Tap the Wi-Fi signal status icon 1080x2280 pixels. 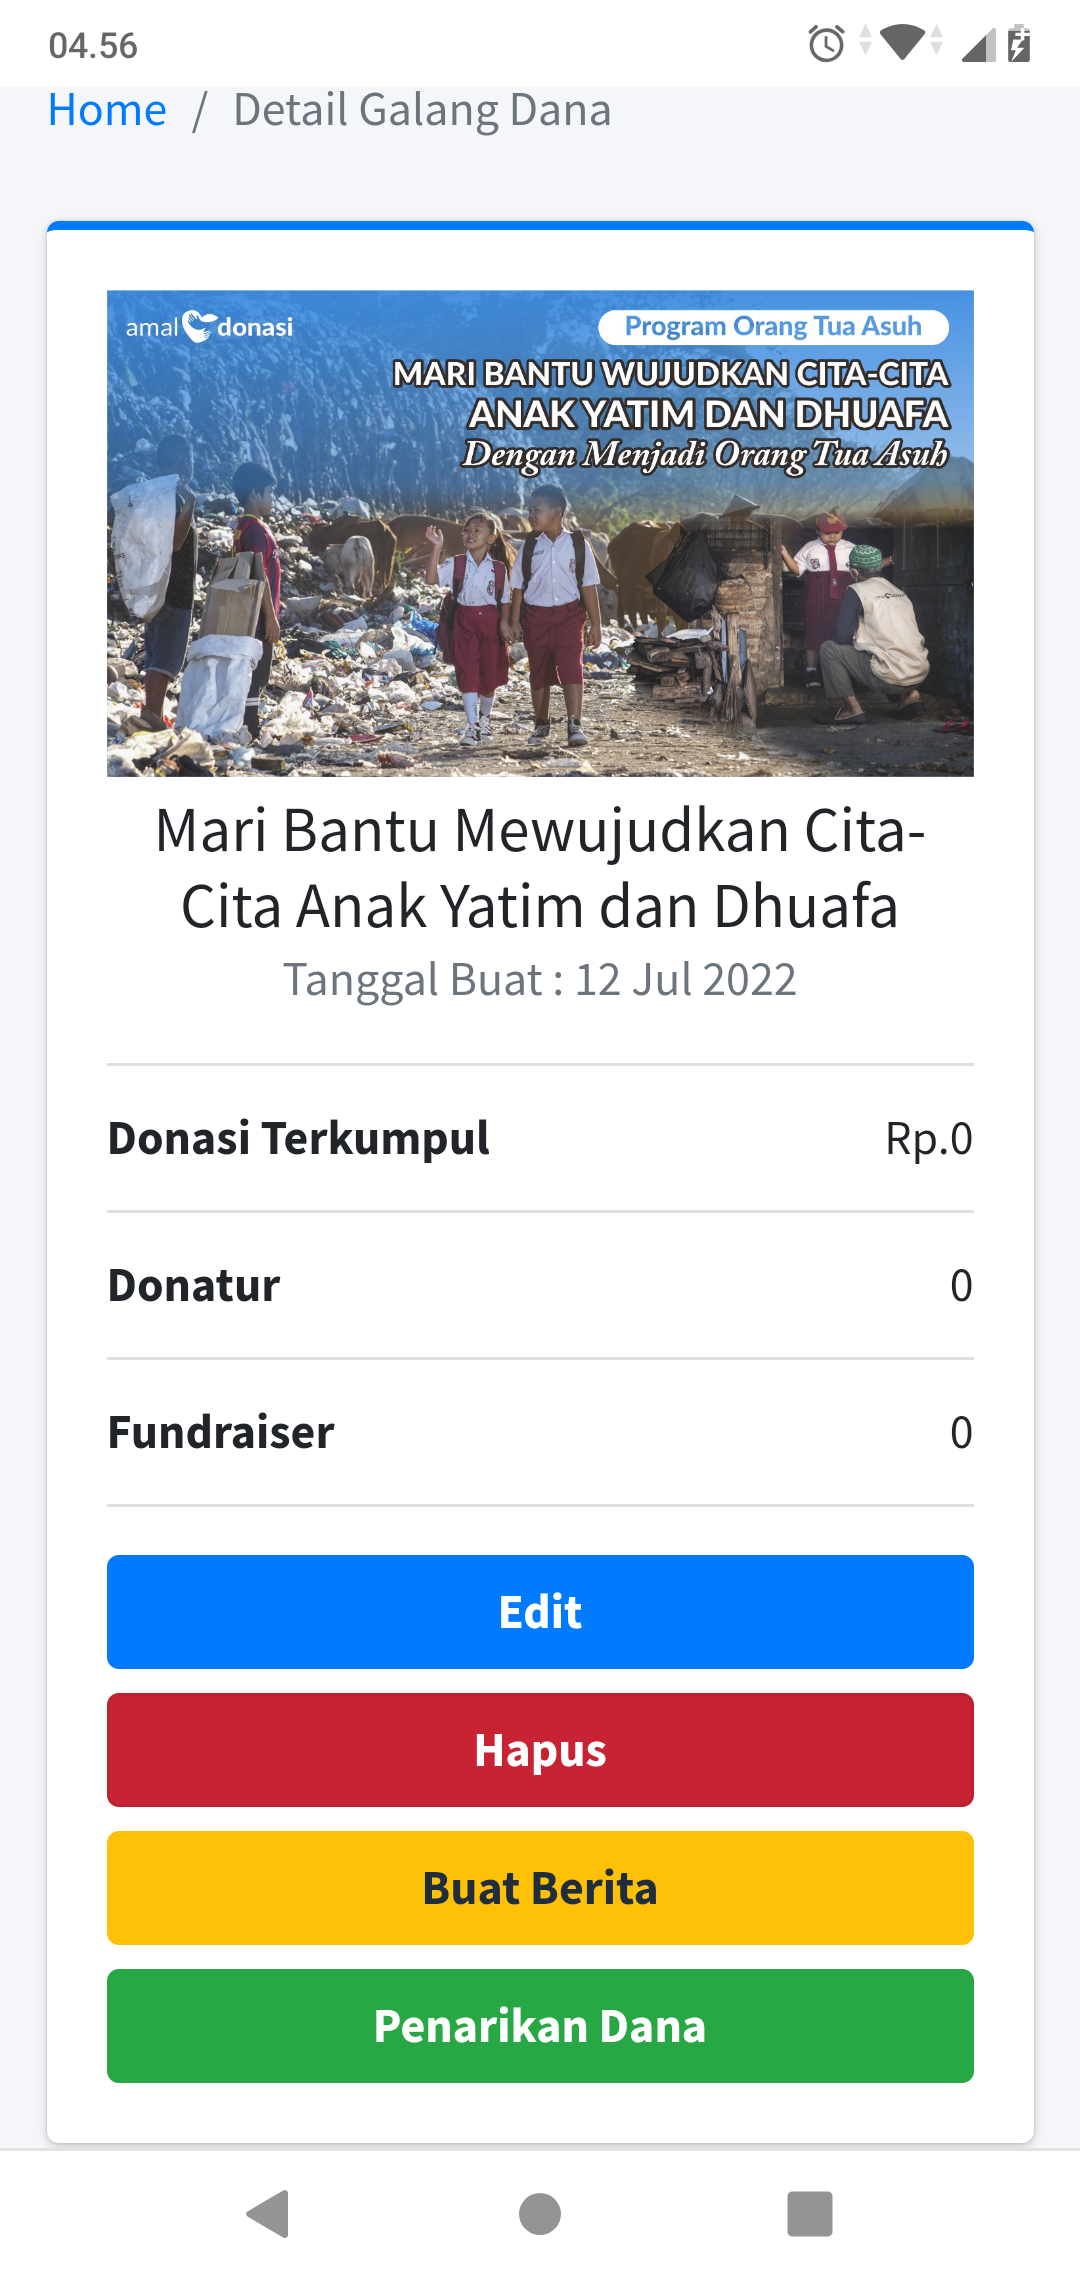[x=902, y=43]
